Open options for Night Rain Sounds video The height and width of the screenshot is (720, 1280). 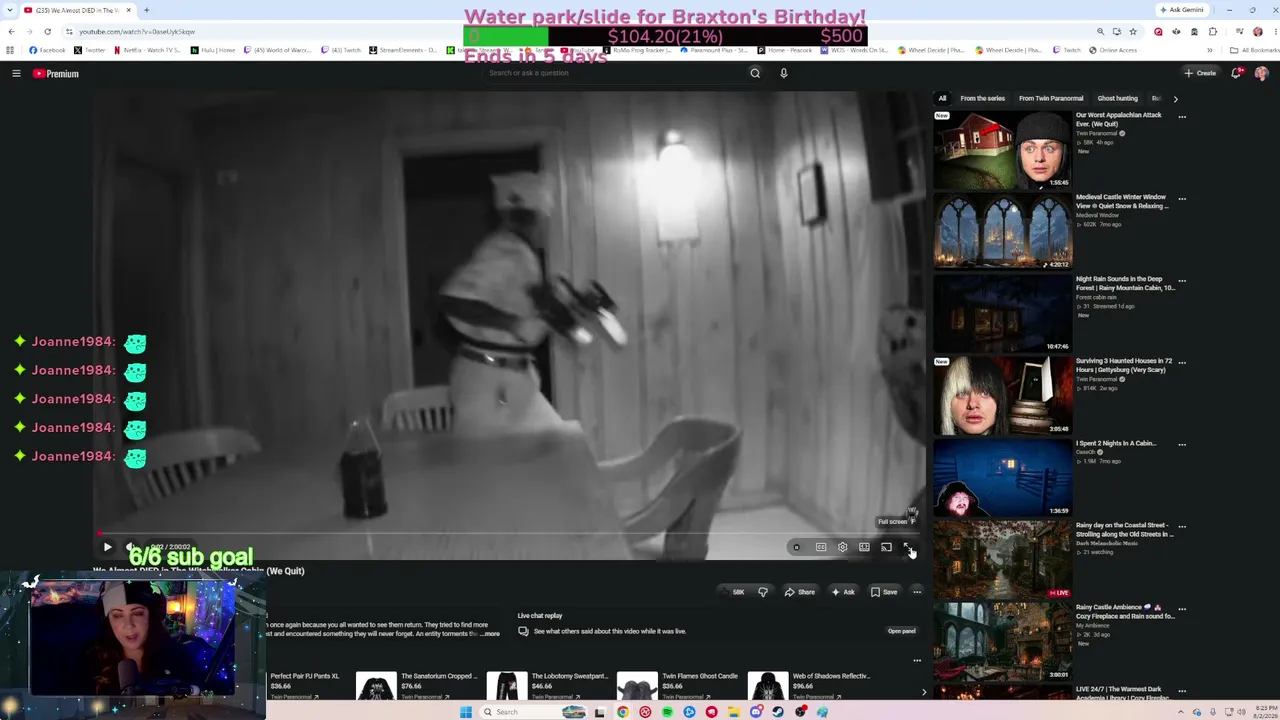(1182, 281)
